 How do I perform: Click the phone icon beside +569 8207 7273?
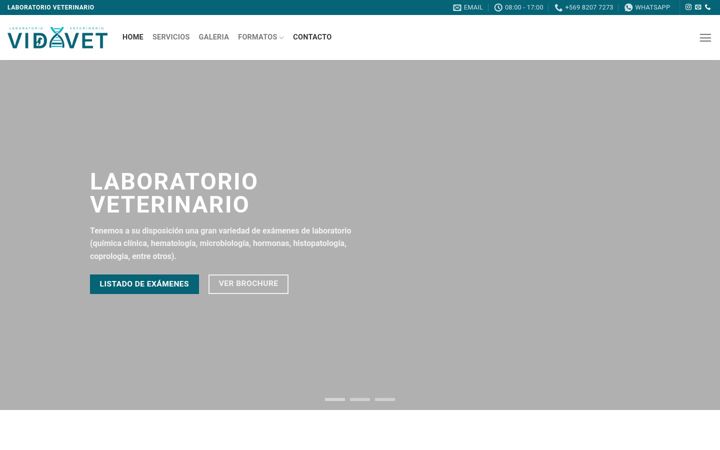[558, 7]
